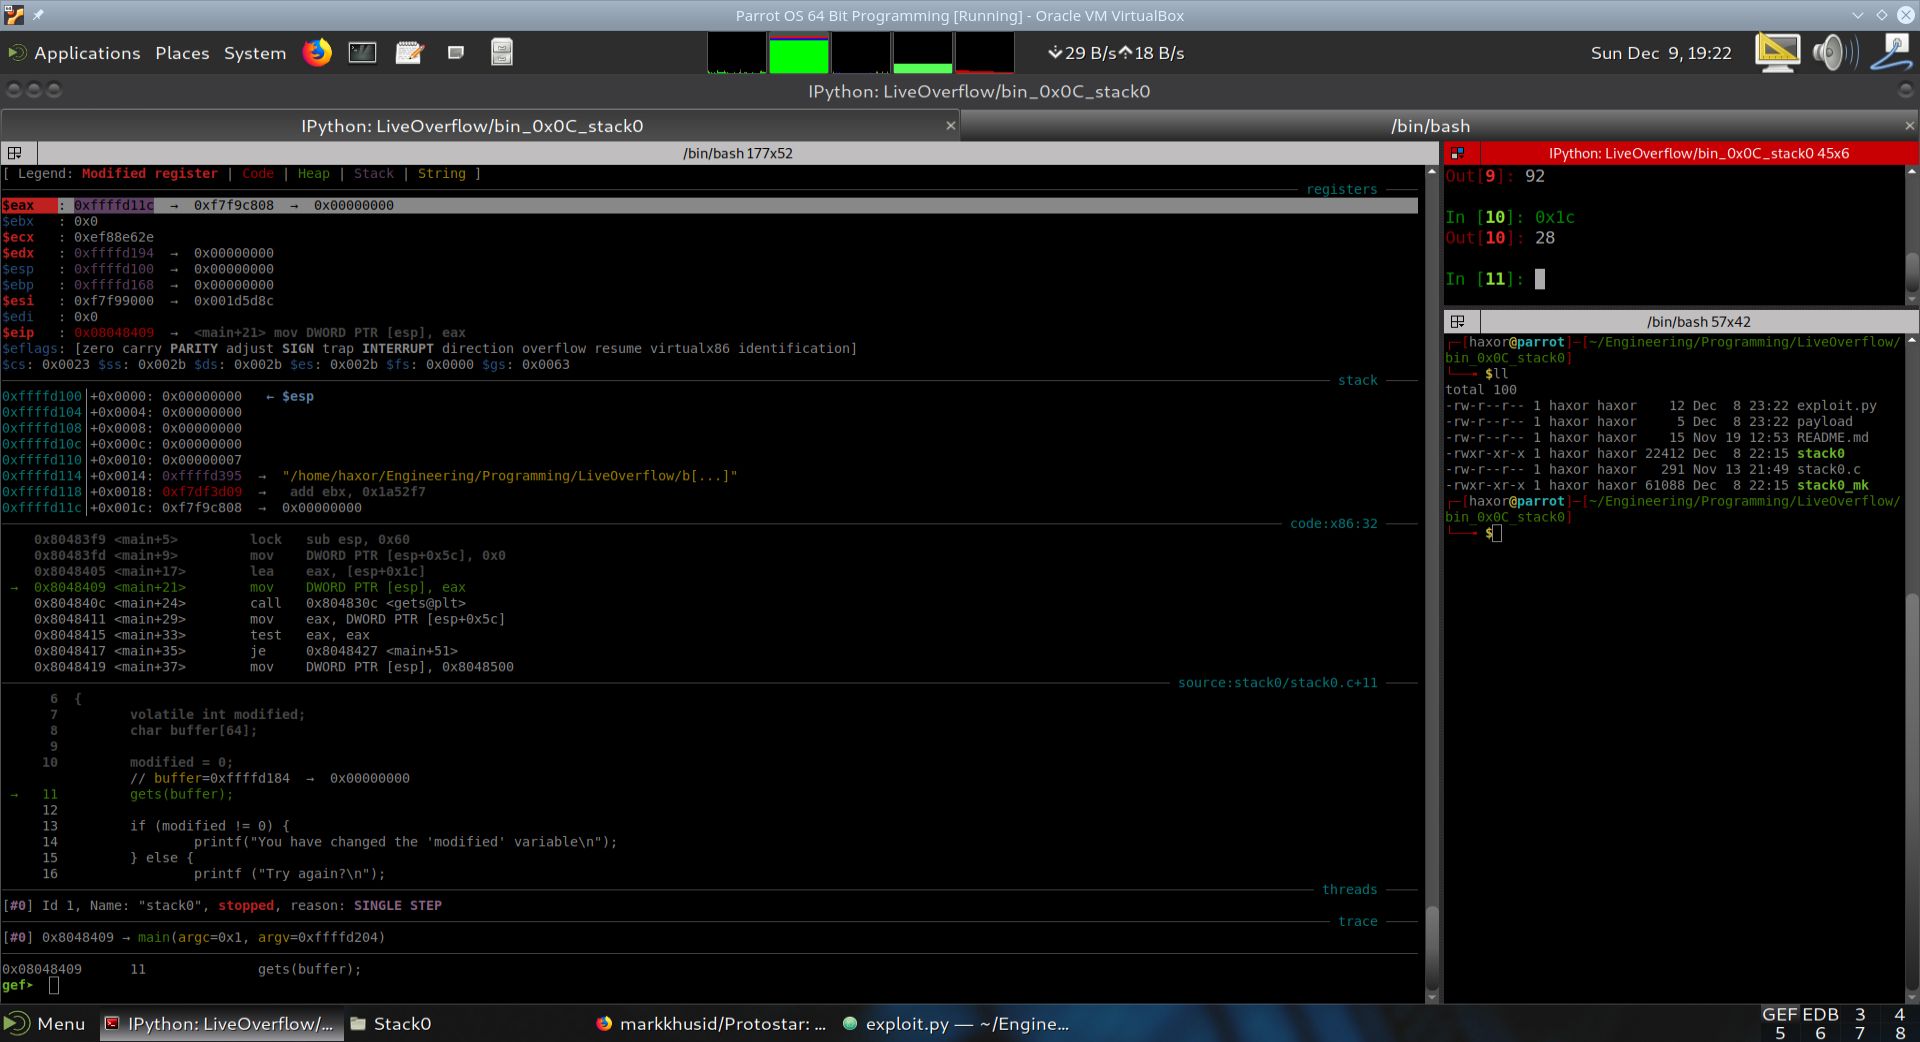The image size is (1920, 1042).
Task: Open the text editor launcher icon
Action: pyautogui.click(x=409, y=52)
